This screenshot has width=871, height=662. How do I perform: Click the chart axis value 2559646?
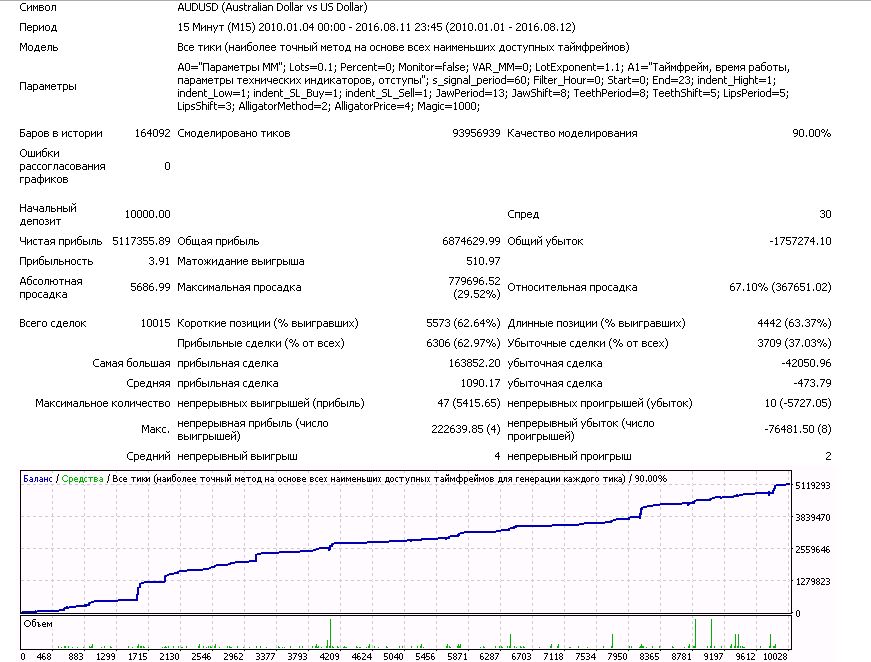813,550
